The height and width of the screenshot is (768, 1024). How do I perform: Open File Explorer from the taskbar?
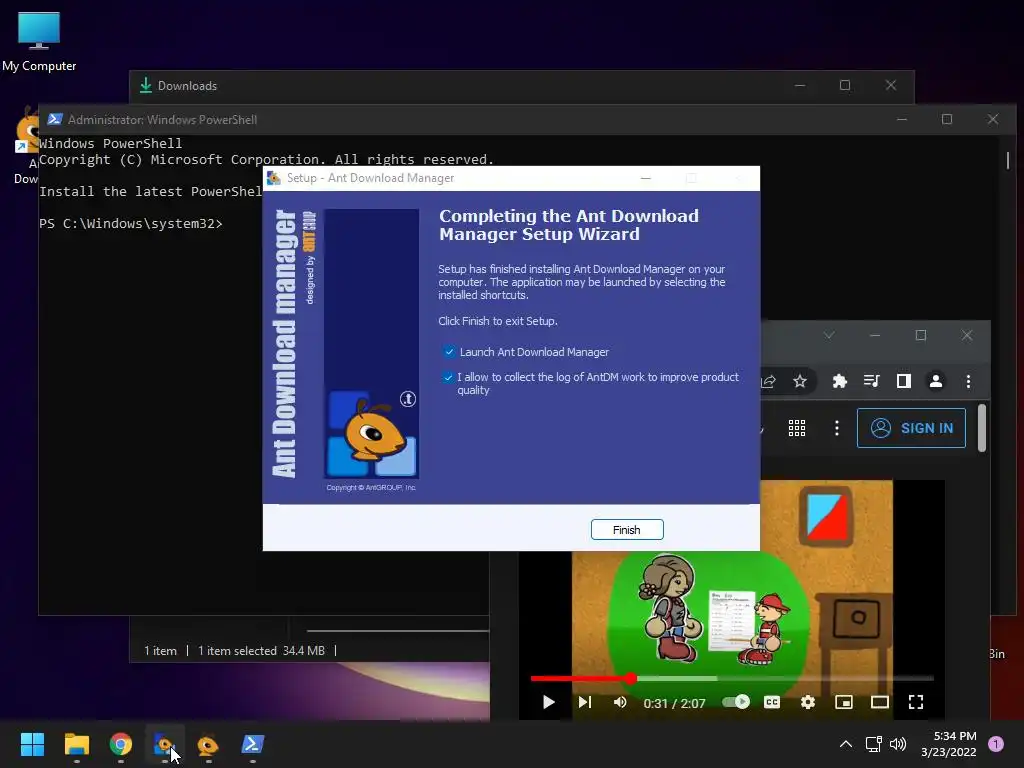(76, 744)
